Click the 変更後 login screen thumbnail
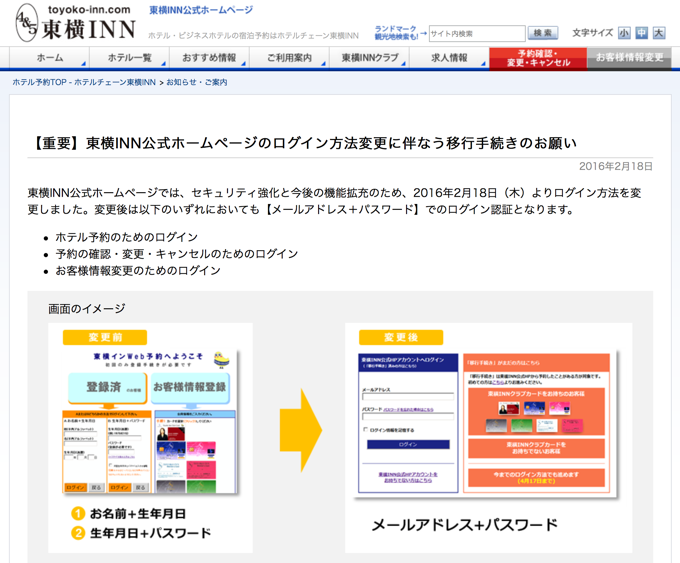This screenshot has height=563, width=680. point(485,423)
